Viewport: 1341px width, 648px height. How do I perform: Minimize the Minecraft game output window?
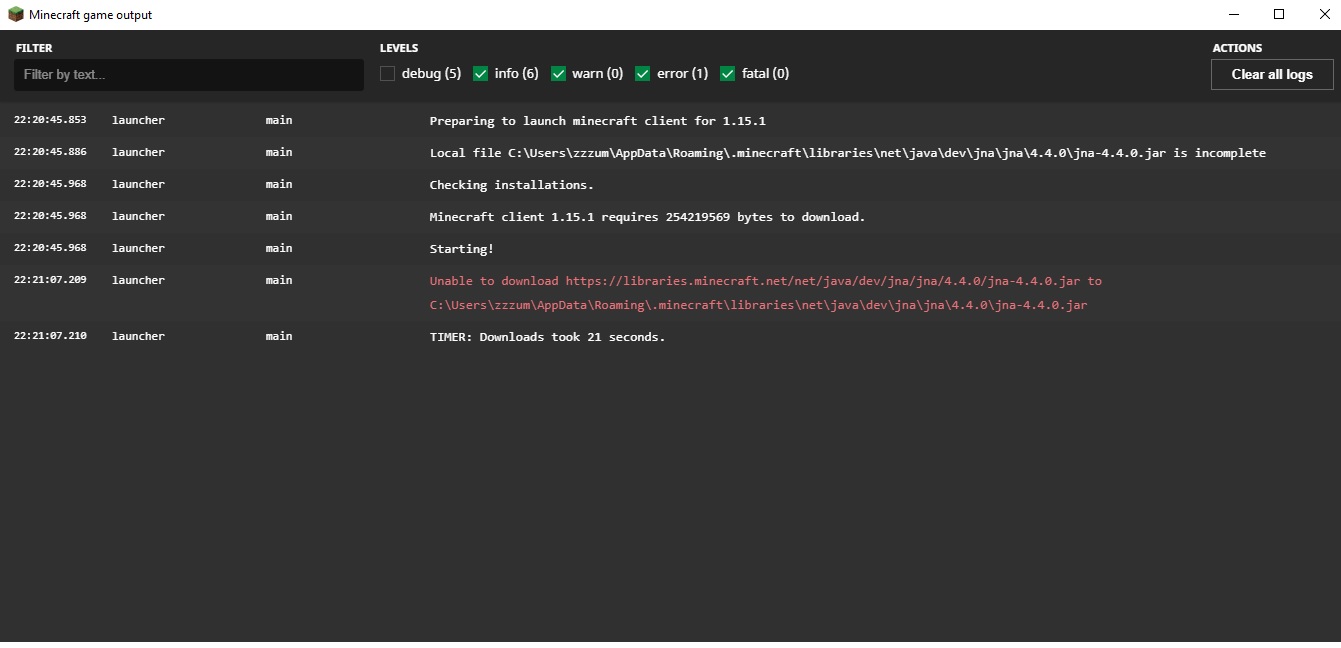pyautogui.click(x=1233, y=15)
